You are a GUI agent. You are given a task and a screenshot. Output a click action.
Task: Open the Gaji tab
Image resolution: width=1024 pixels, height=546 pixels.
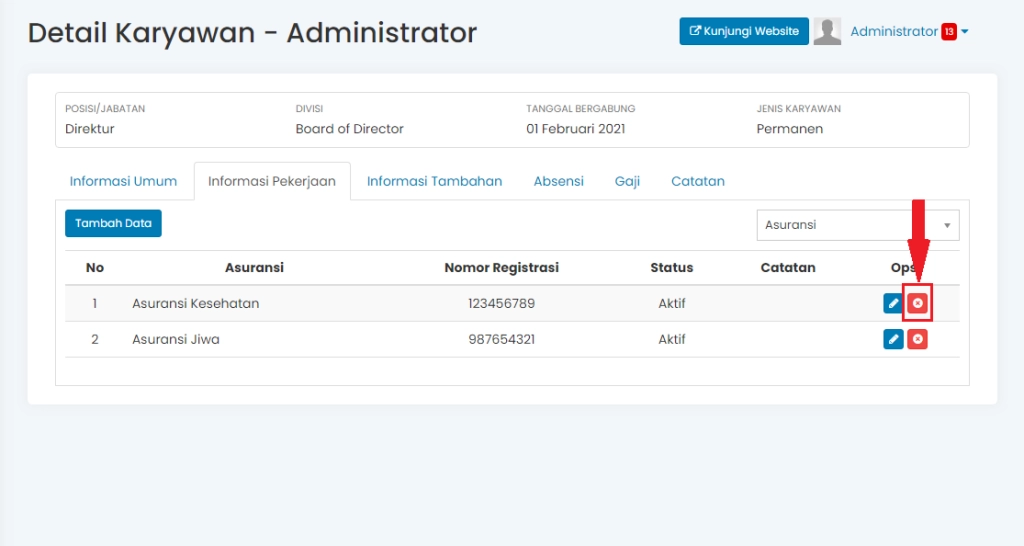[x=627, y=181]
